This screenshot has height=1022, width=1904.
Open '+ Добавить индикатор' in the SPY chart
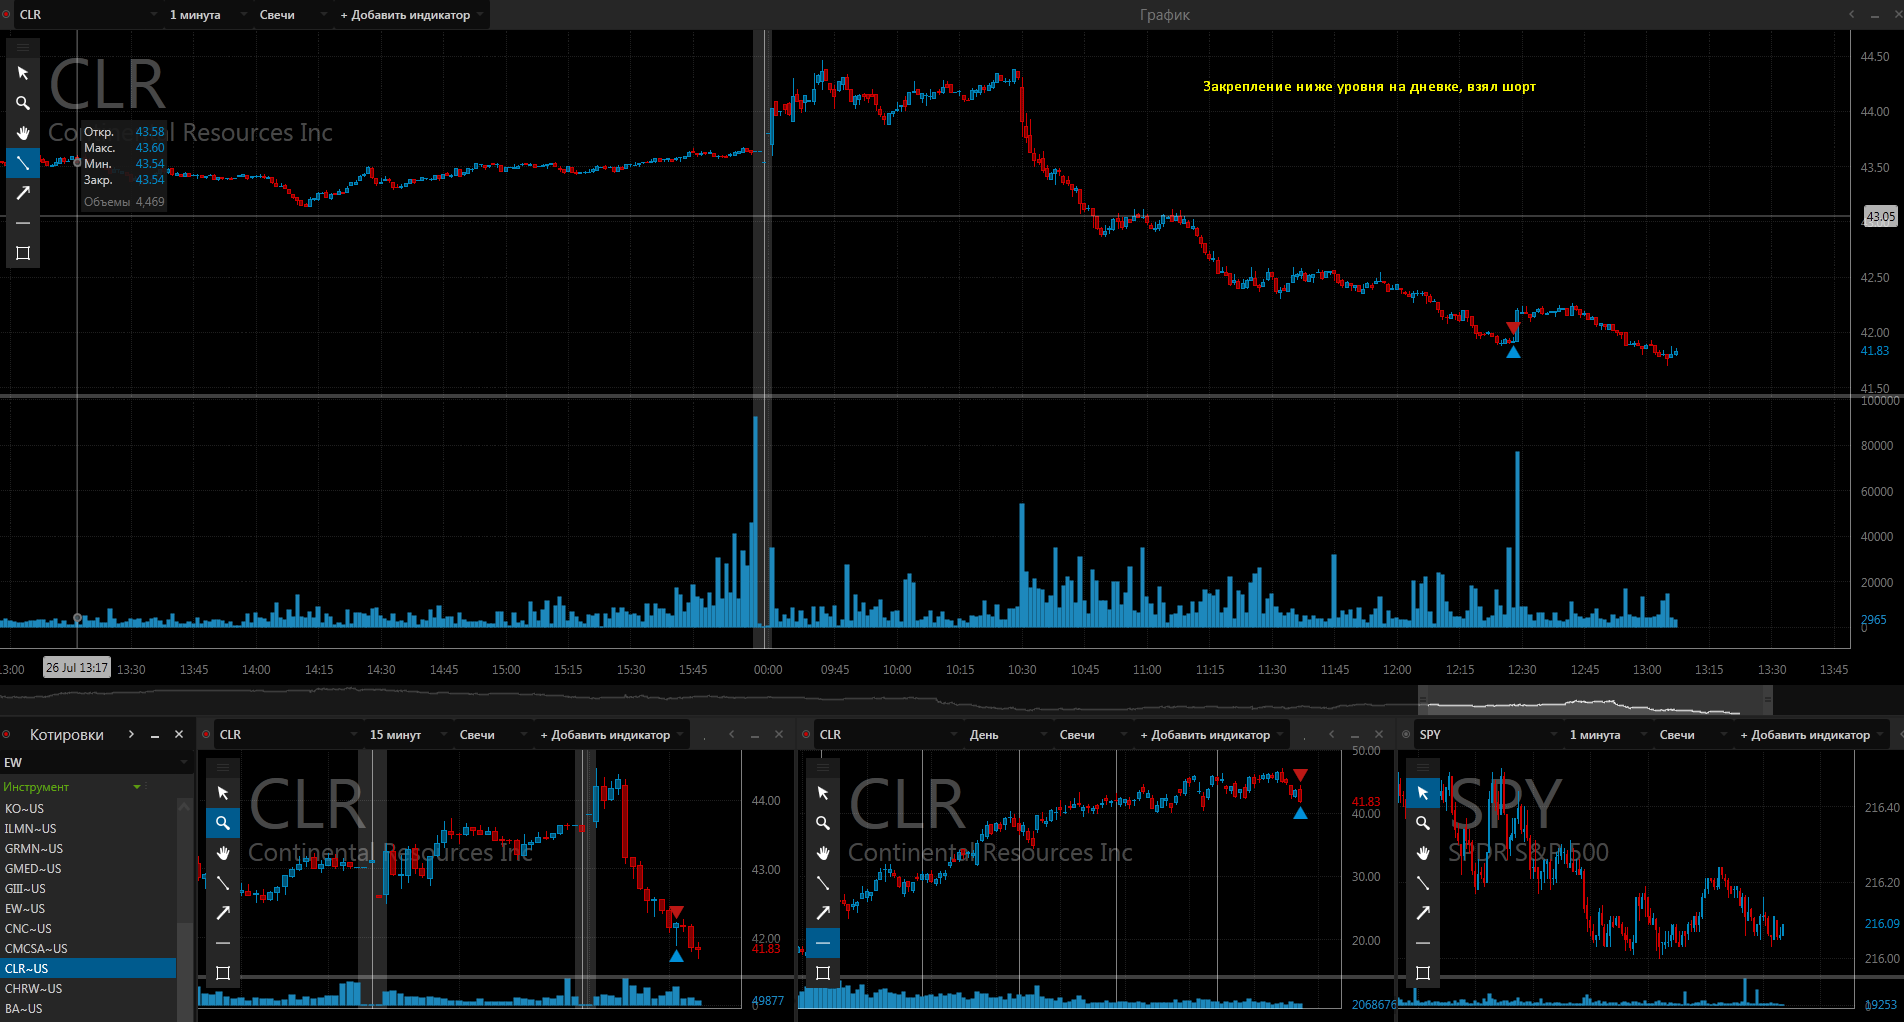point(1811,735)
